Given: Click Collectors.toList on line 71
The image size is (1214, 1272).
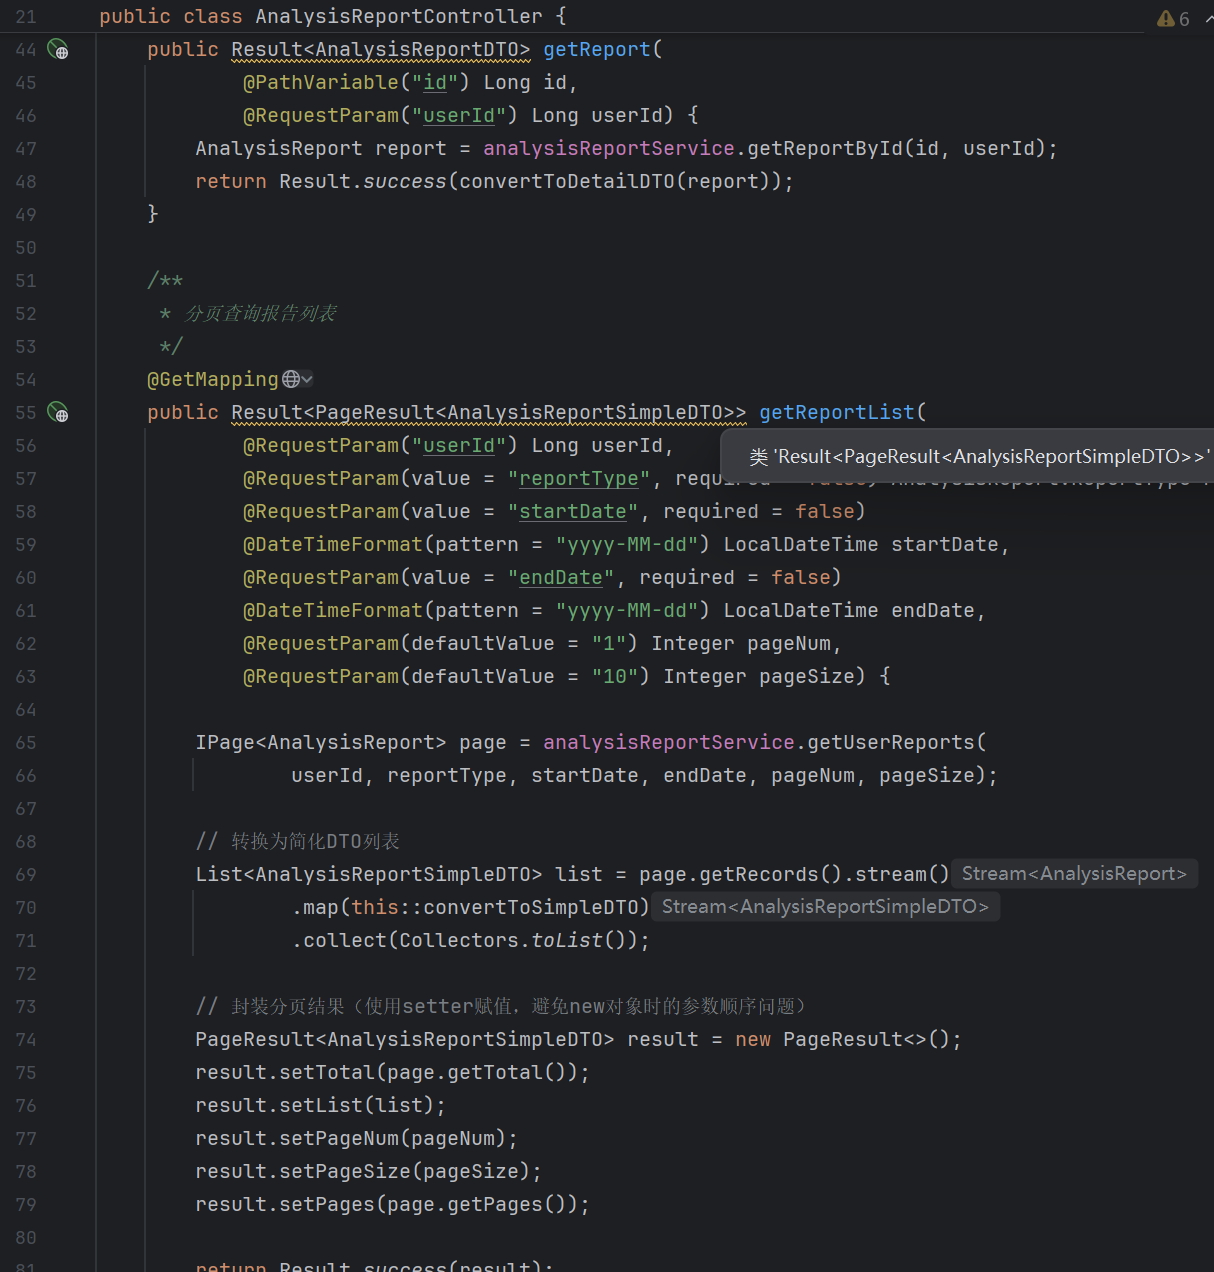Looking at the screenshot, I should (501, 941).
